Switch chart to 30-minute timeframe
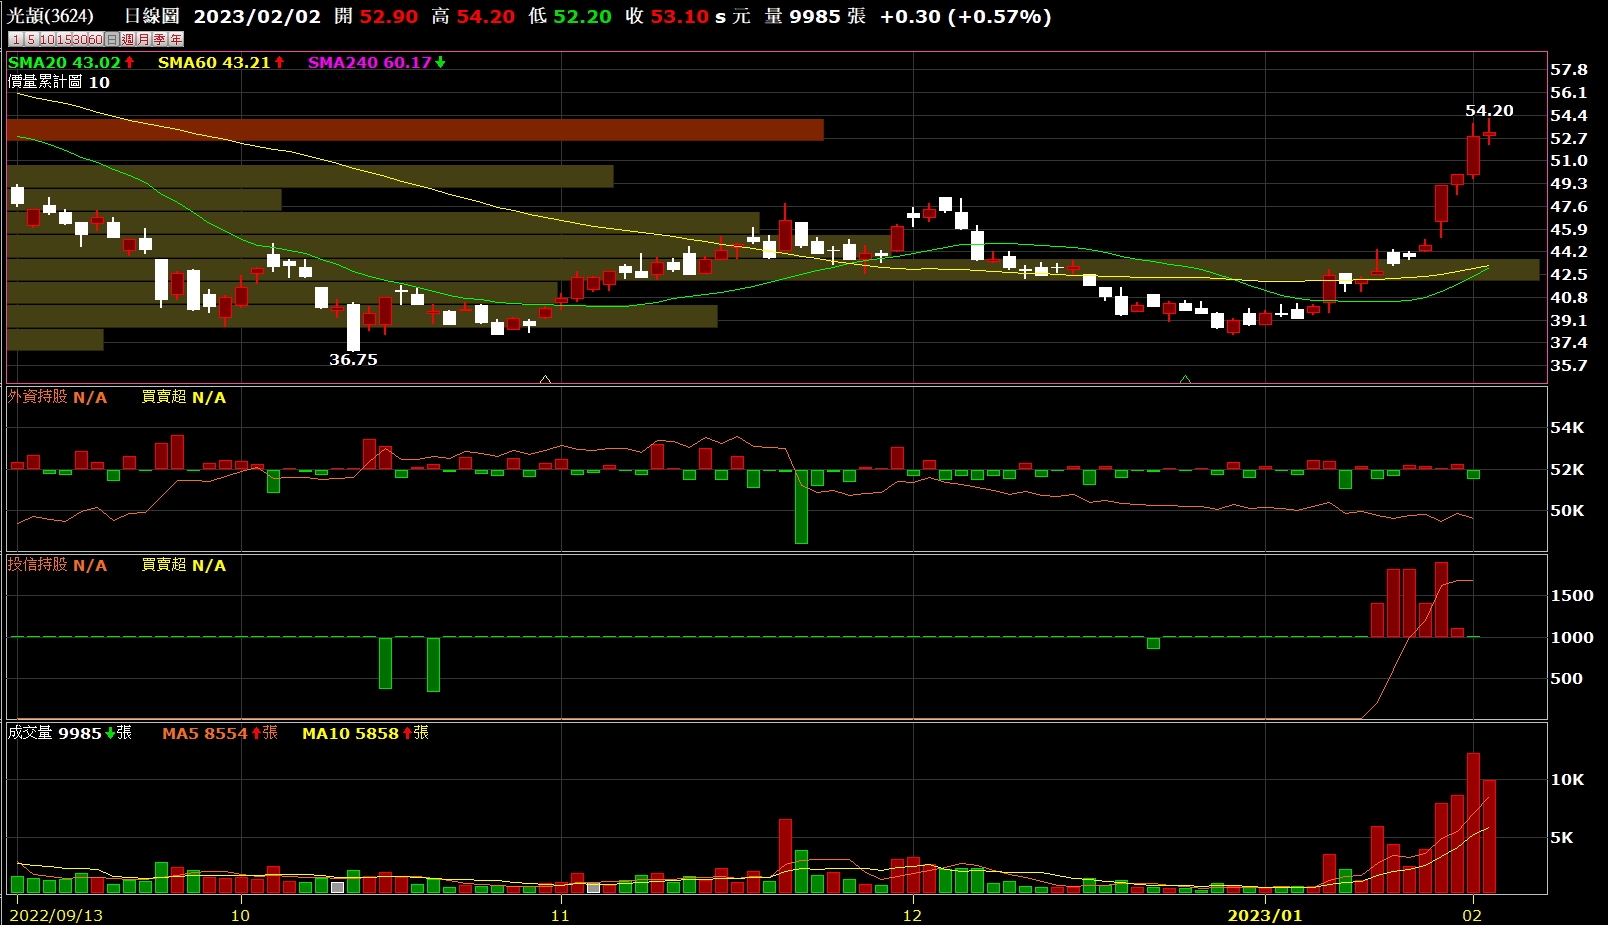The width and height of the screenshot is (1608, 925). (80, 39)
